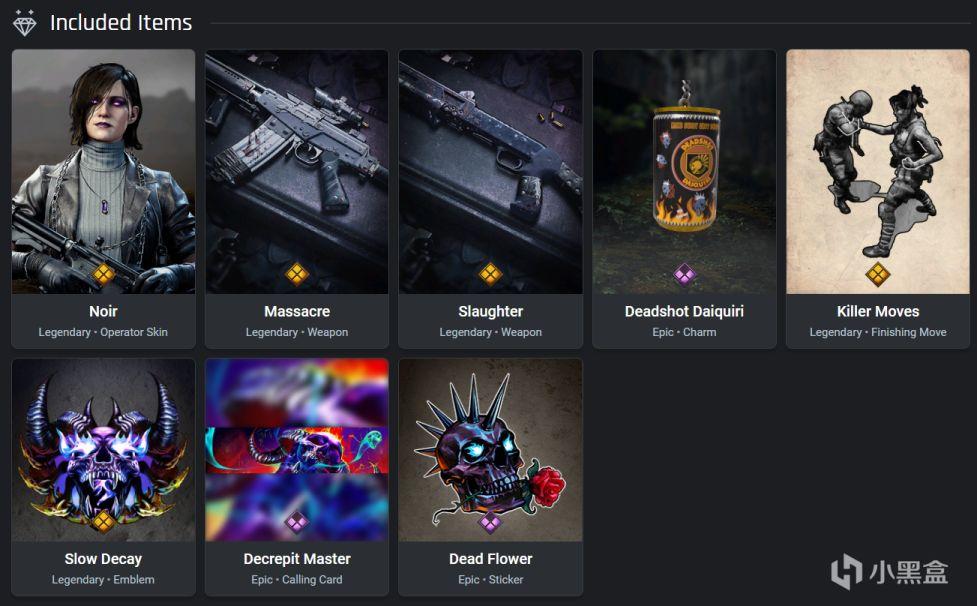977x606 pixels.
Task: Click the diamond icon beside Included Items
Action: tap(25, 23)
